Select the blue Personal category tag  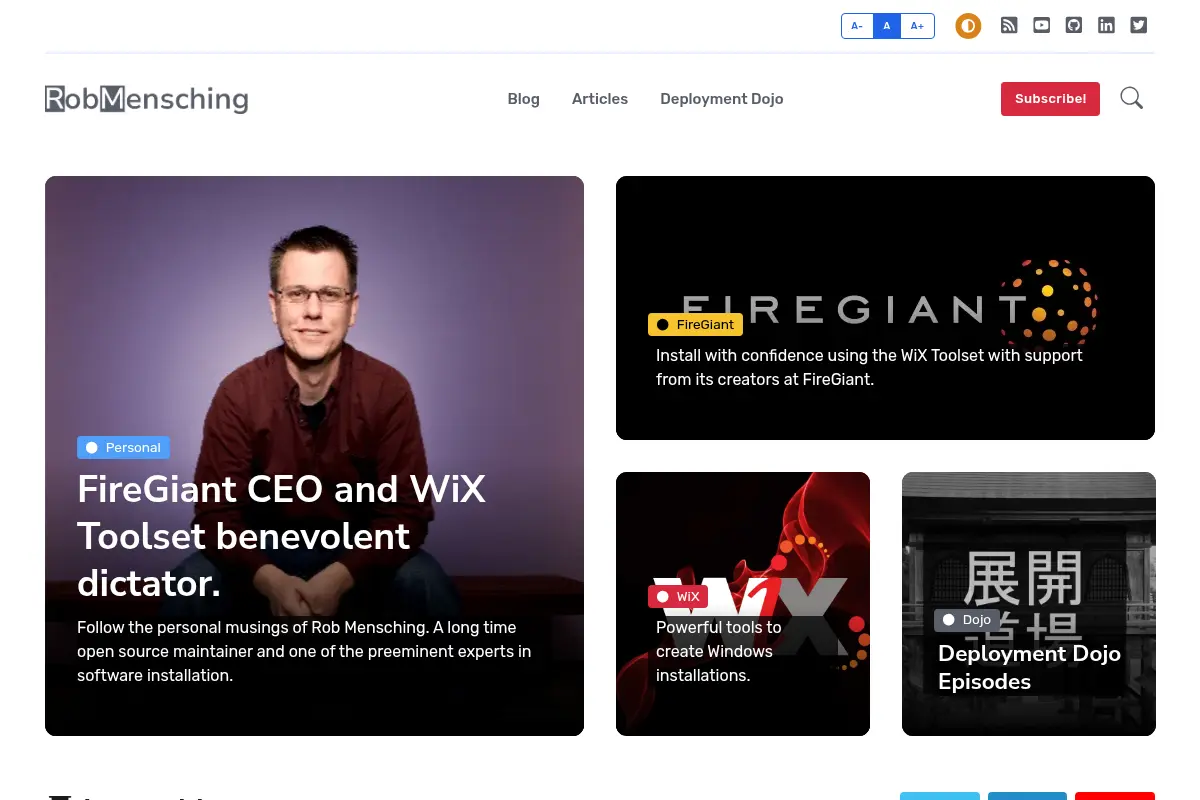tap(123, 448)
